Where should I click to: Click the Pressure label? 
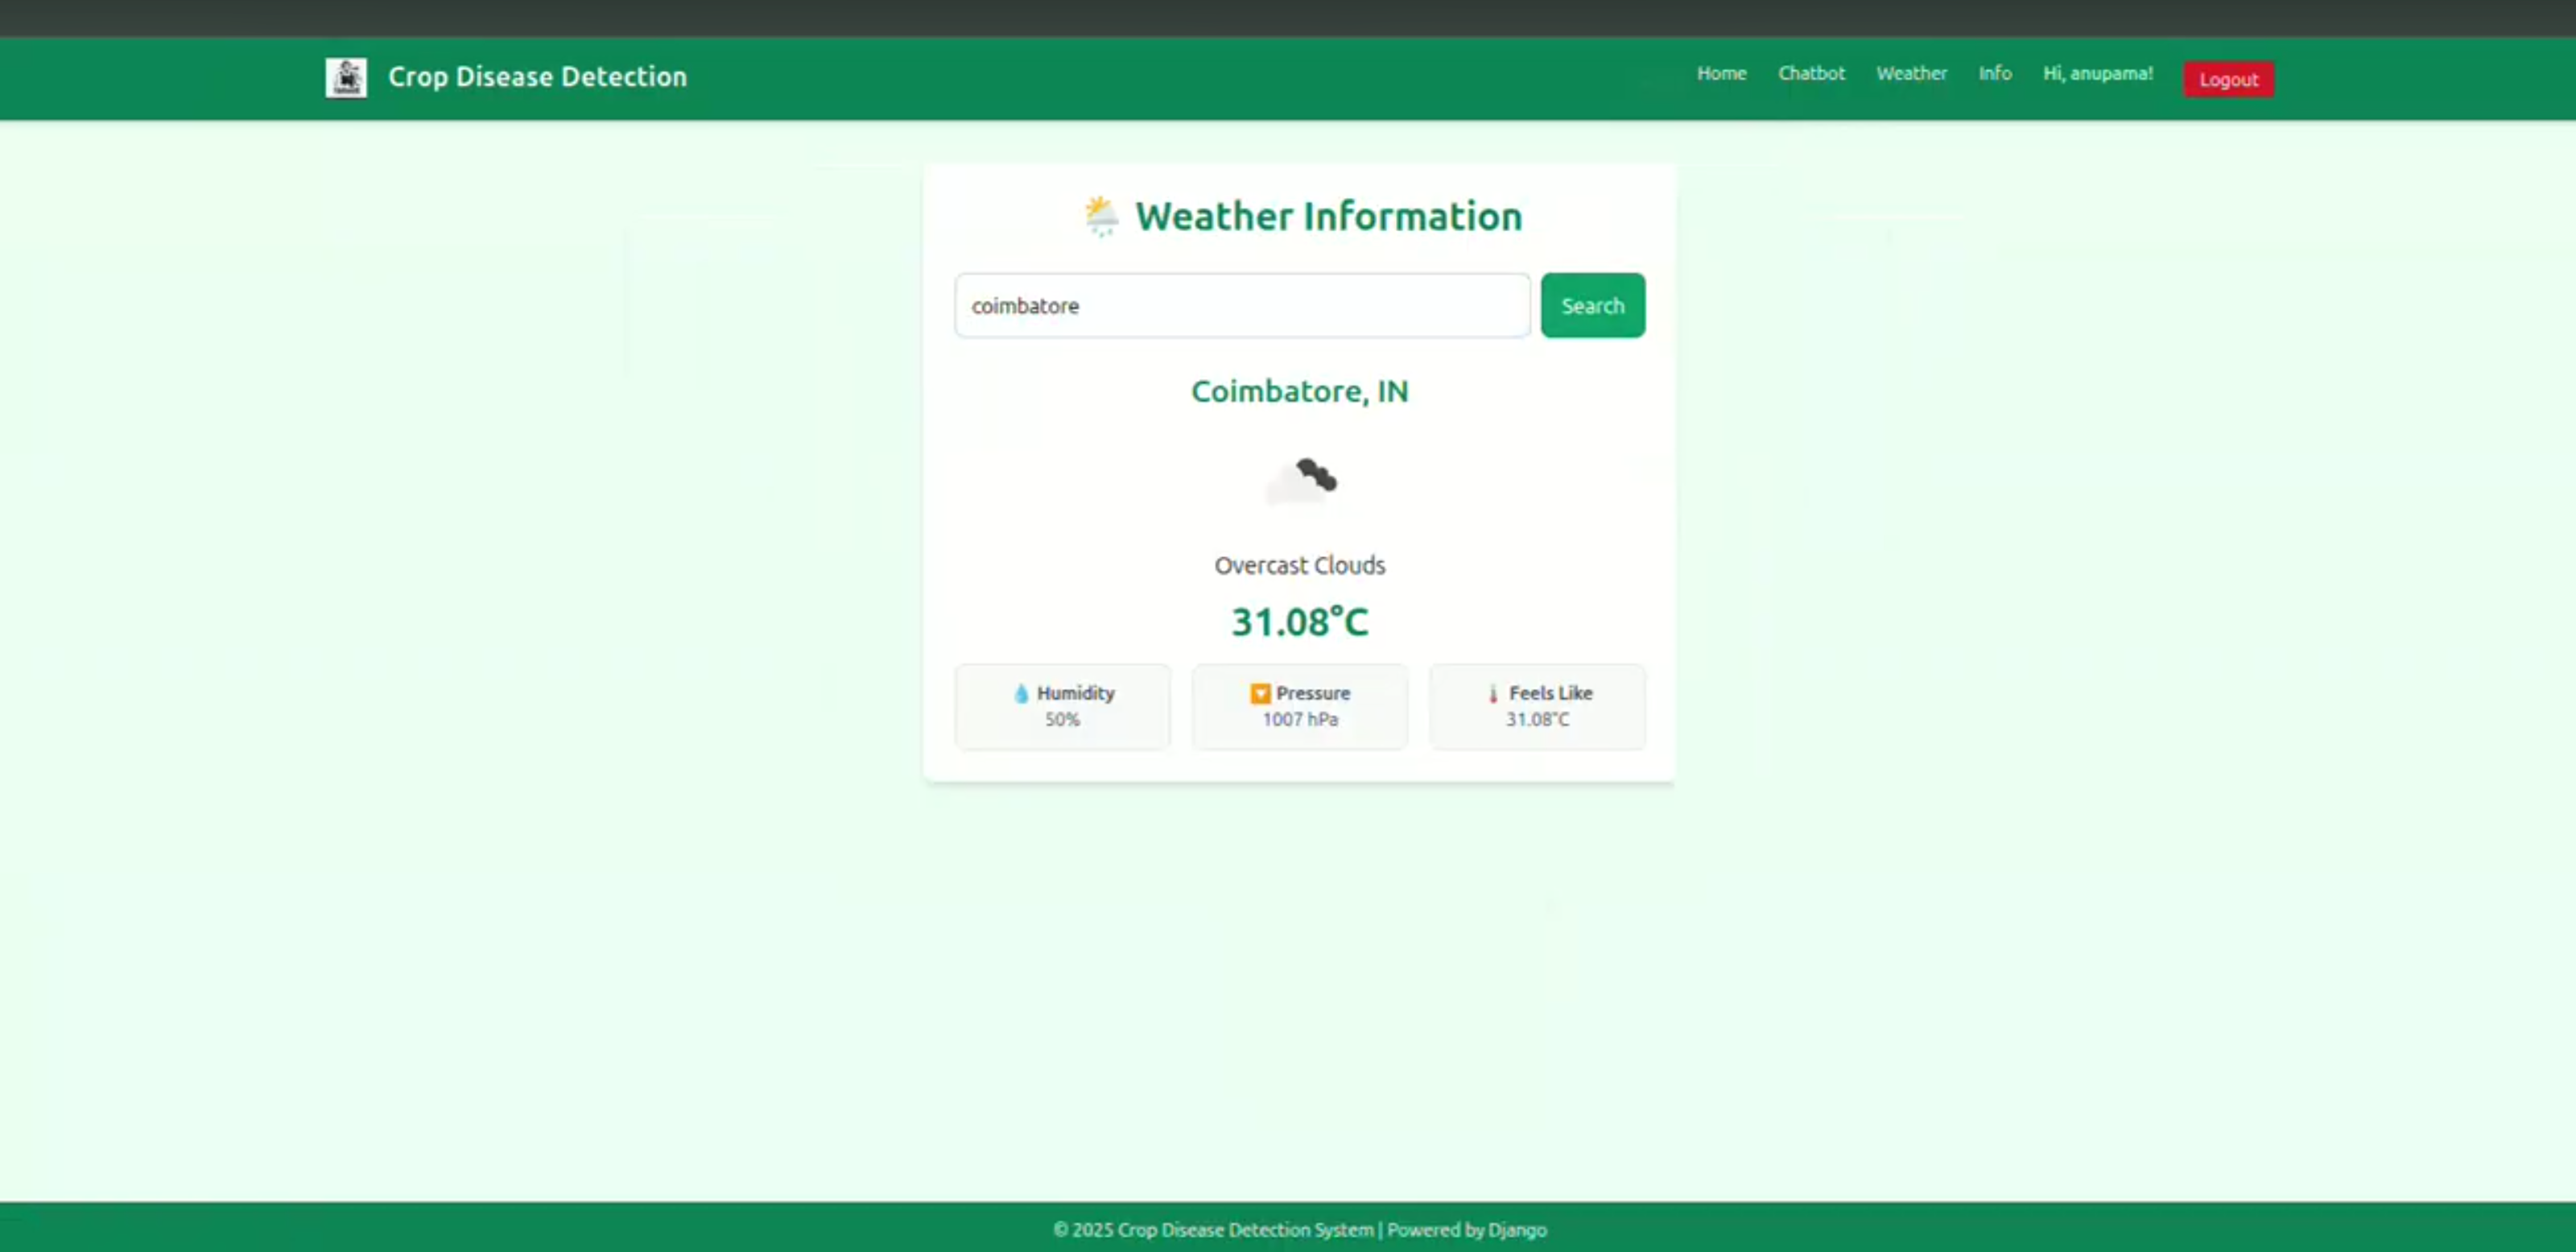[1312, 693]
